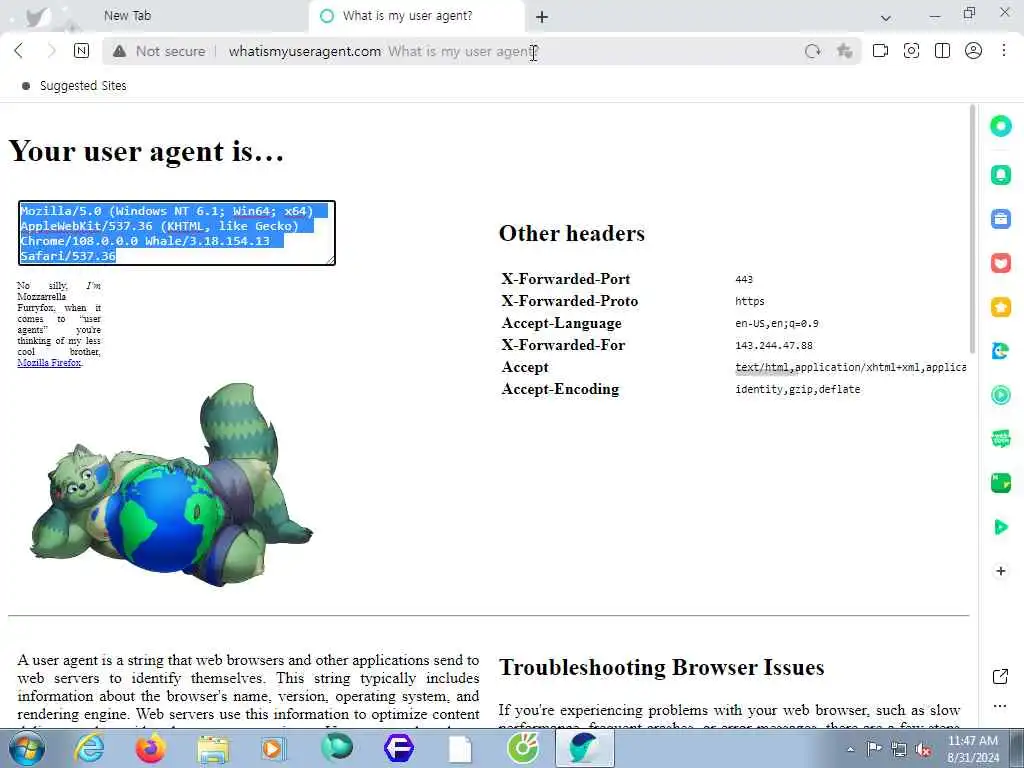Bookmark this page with the star icon
The width and height of the screenshot is (1024, 768).
tap(844, 51)
